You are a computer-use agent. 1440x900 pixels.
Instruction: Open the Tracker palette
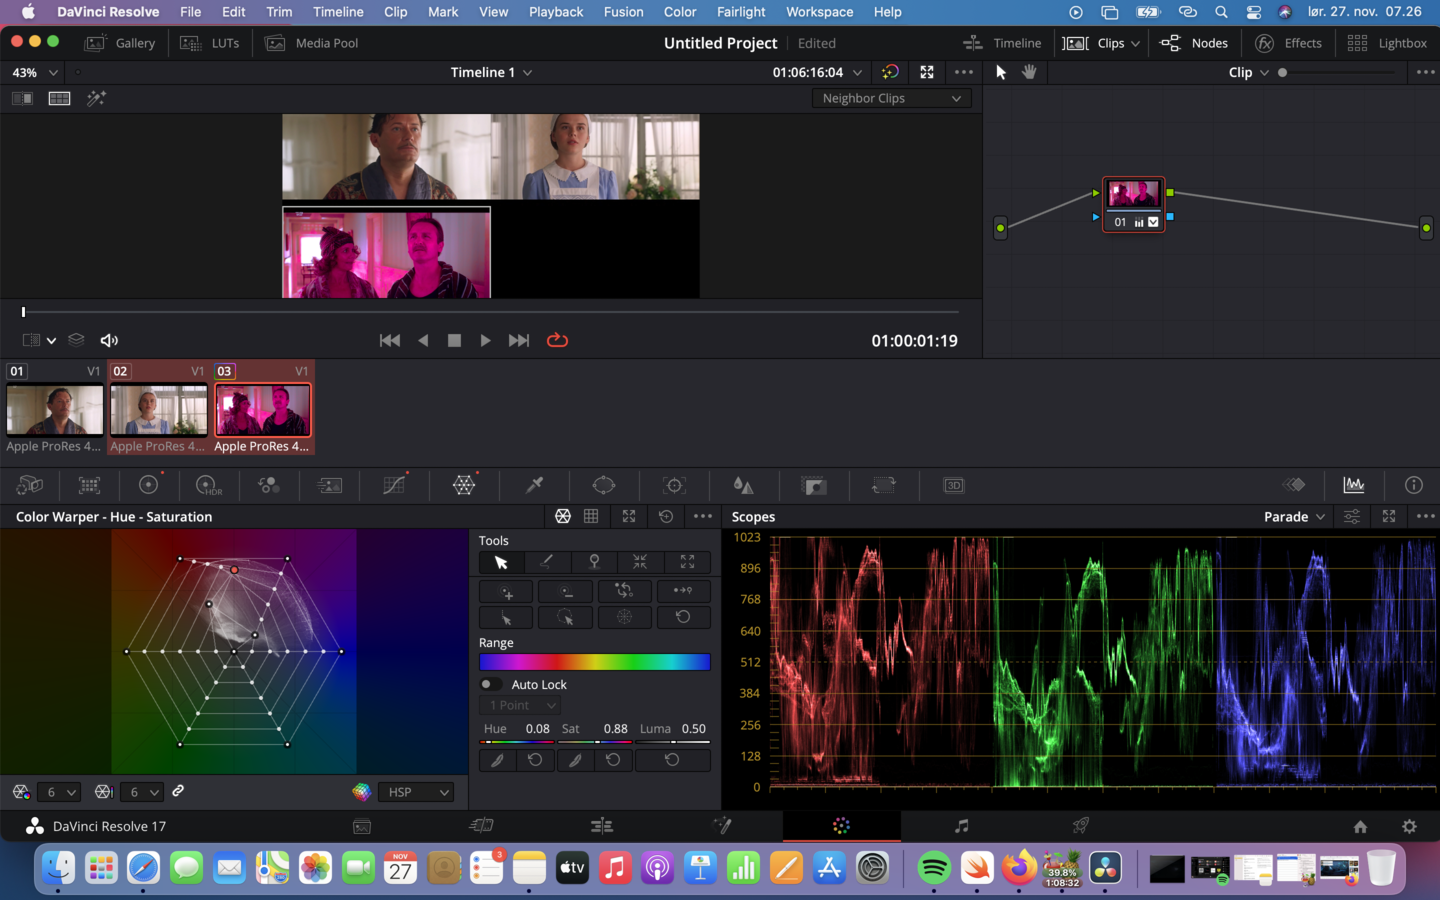[x=675, y=485]
